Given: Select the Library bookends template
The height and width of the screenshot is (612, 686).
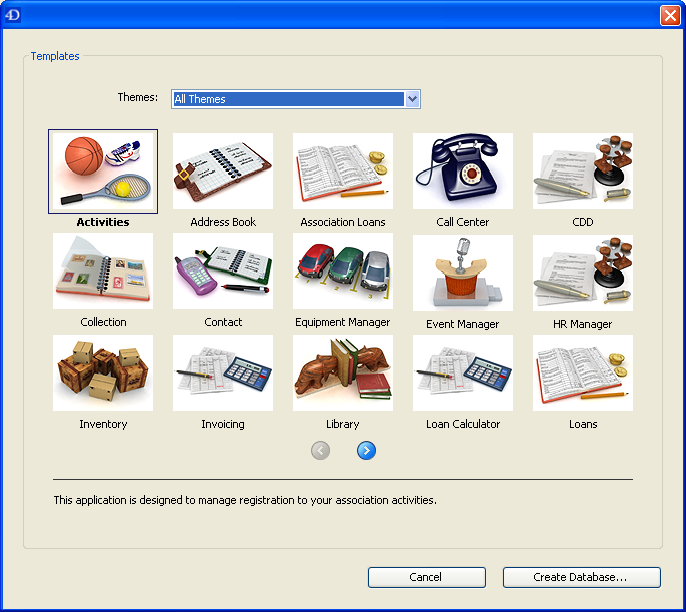Looking at the screenshot, I should coord(343,373).
